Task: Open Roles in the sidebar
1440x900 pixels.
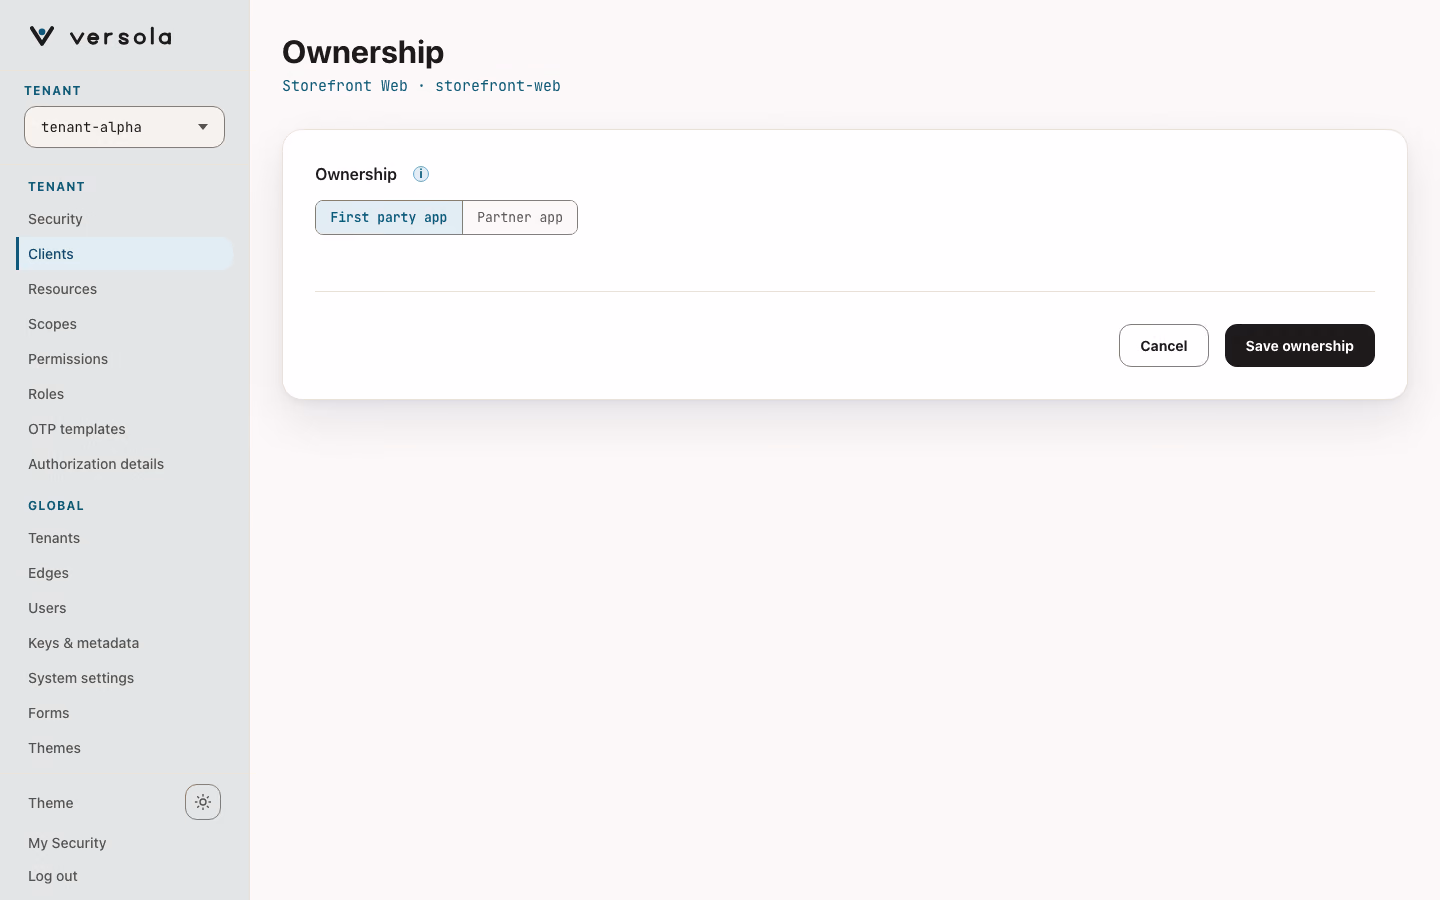Action: click(124, 394)
